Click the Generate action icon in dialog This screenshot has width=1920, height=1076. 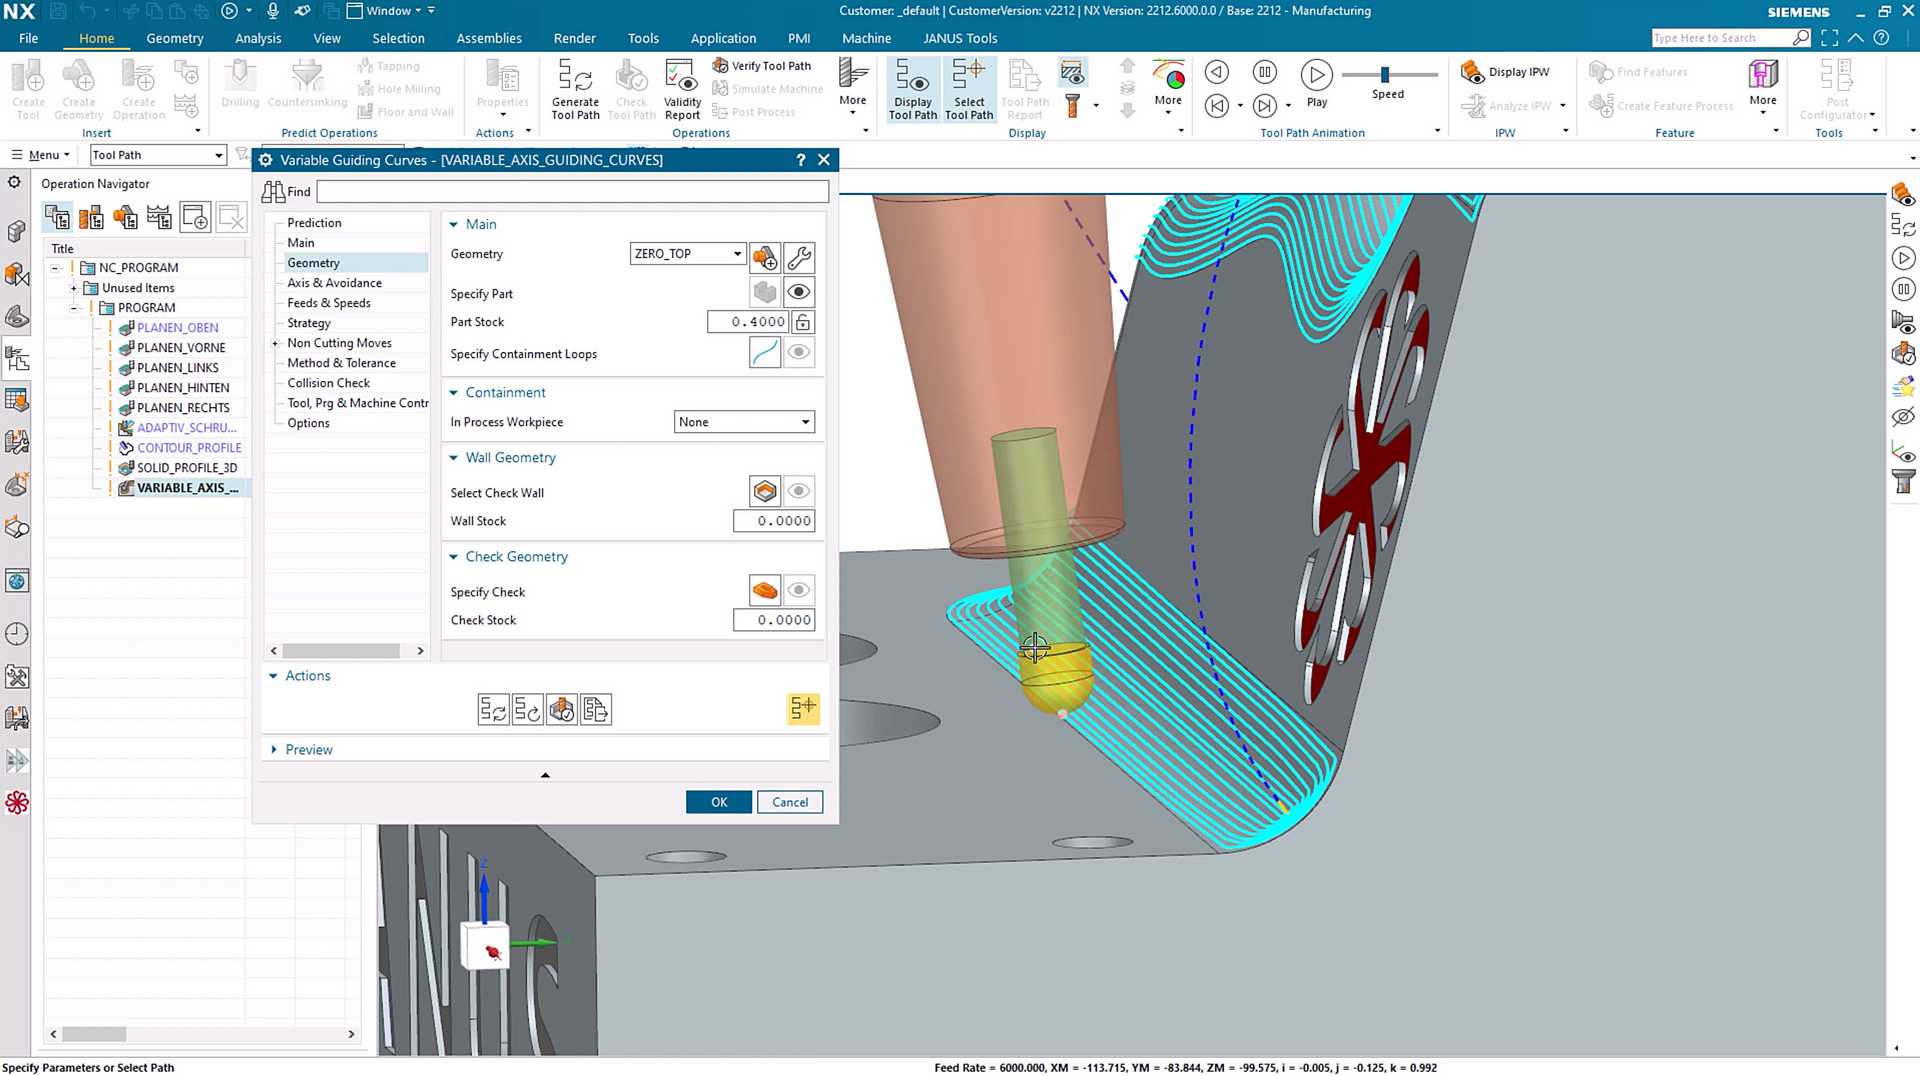(493, 709)
